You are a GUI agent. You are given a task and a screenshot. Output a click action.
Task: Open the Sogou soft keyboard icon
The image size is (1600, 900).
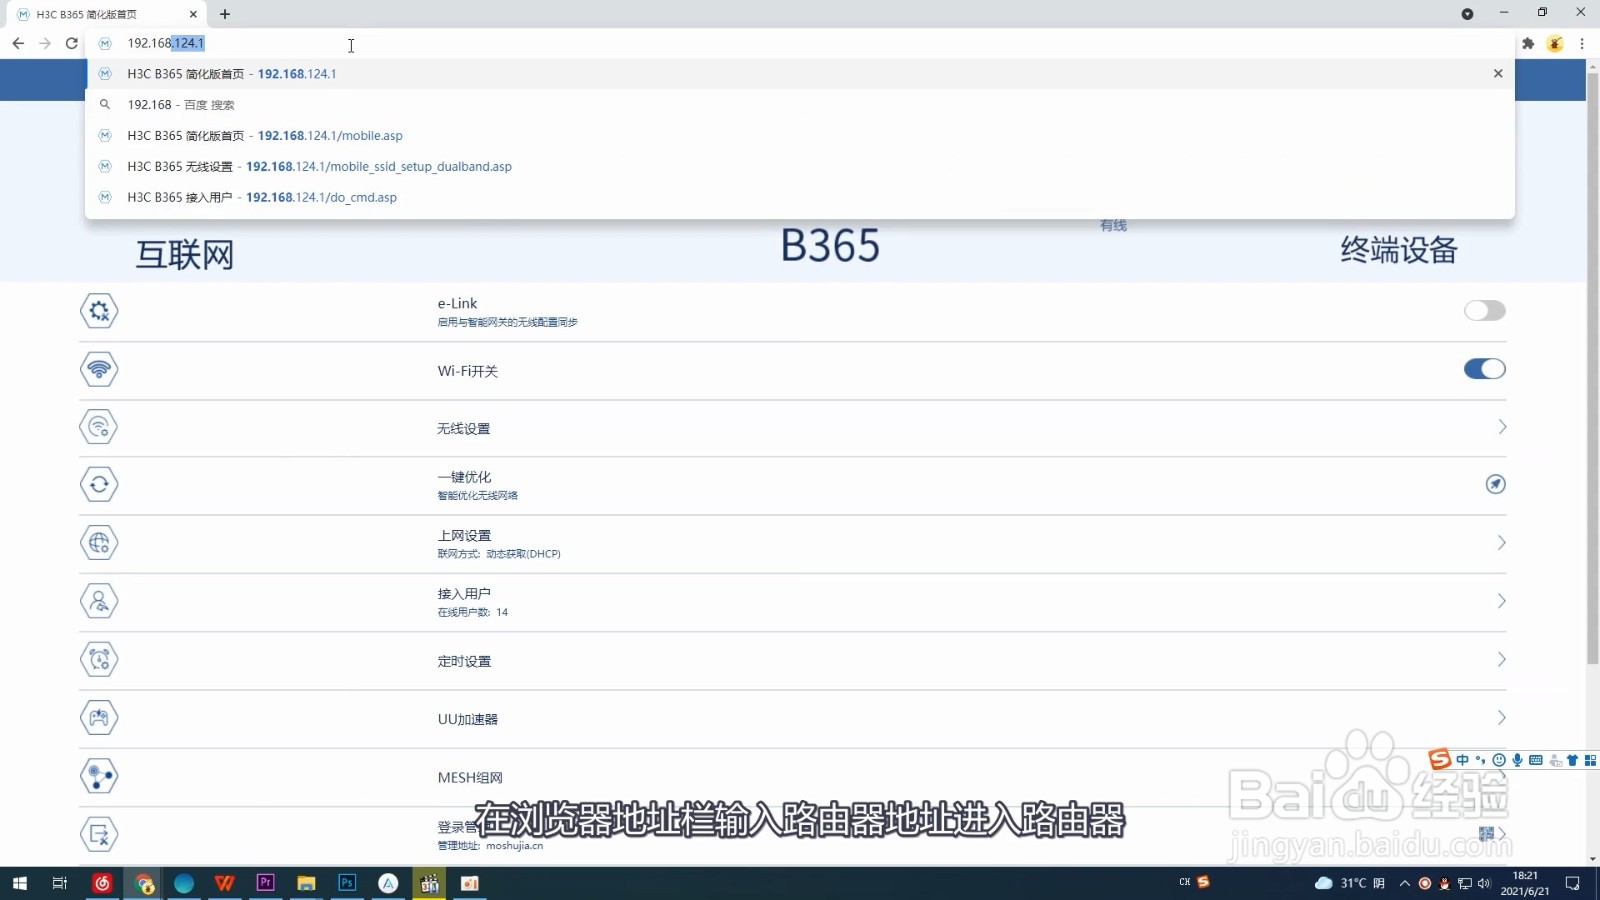pyautogui.click(x=1536, y=760)
